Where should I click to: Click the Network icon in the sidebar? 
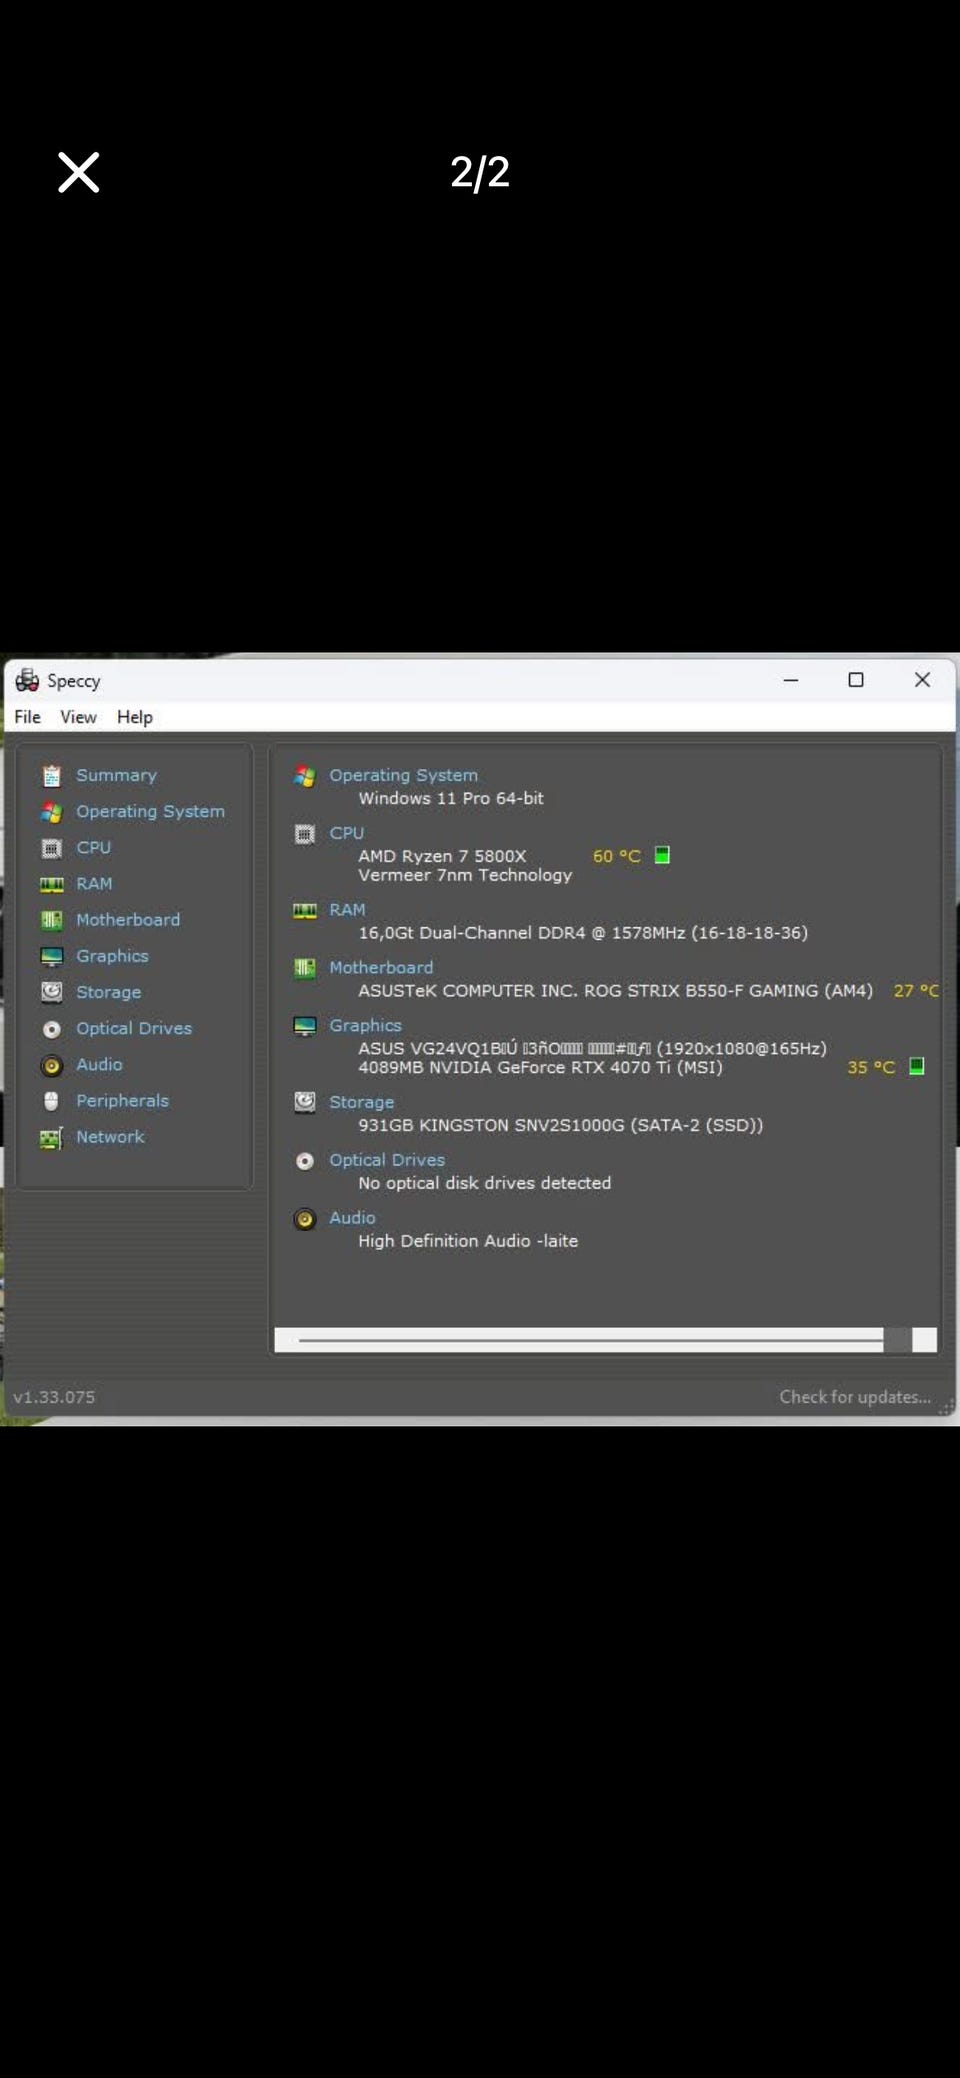coord(51,1138)
